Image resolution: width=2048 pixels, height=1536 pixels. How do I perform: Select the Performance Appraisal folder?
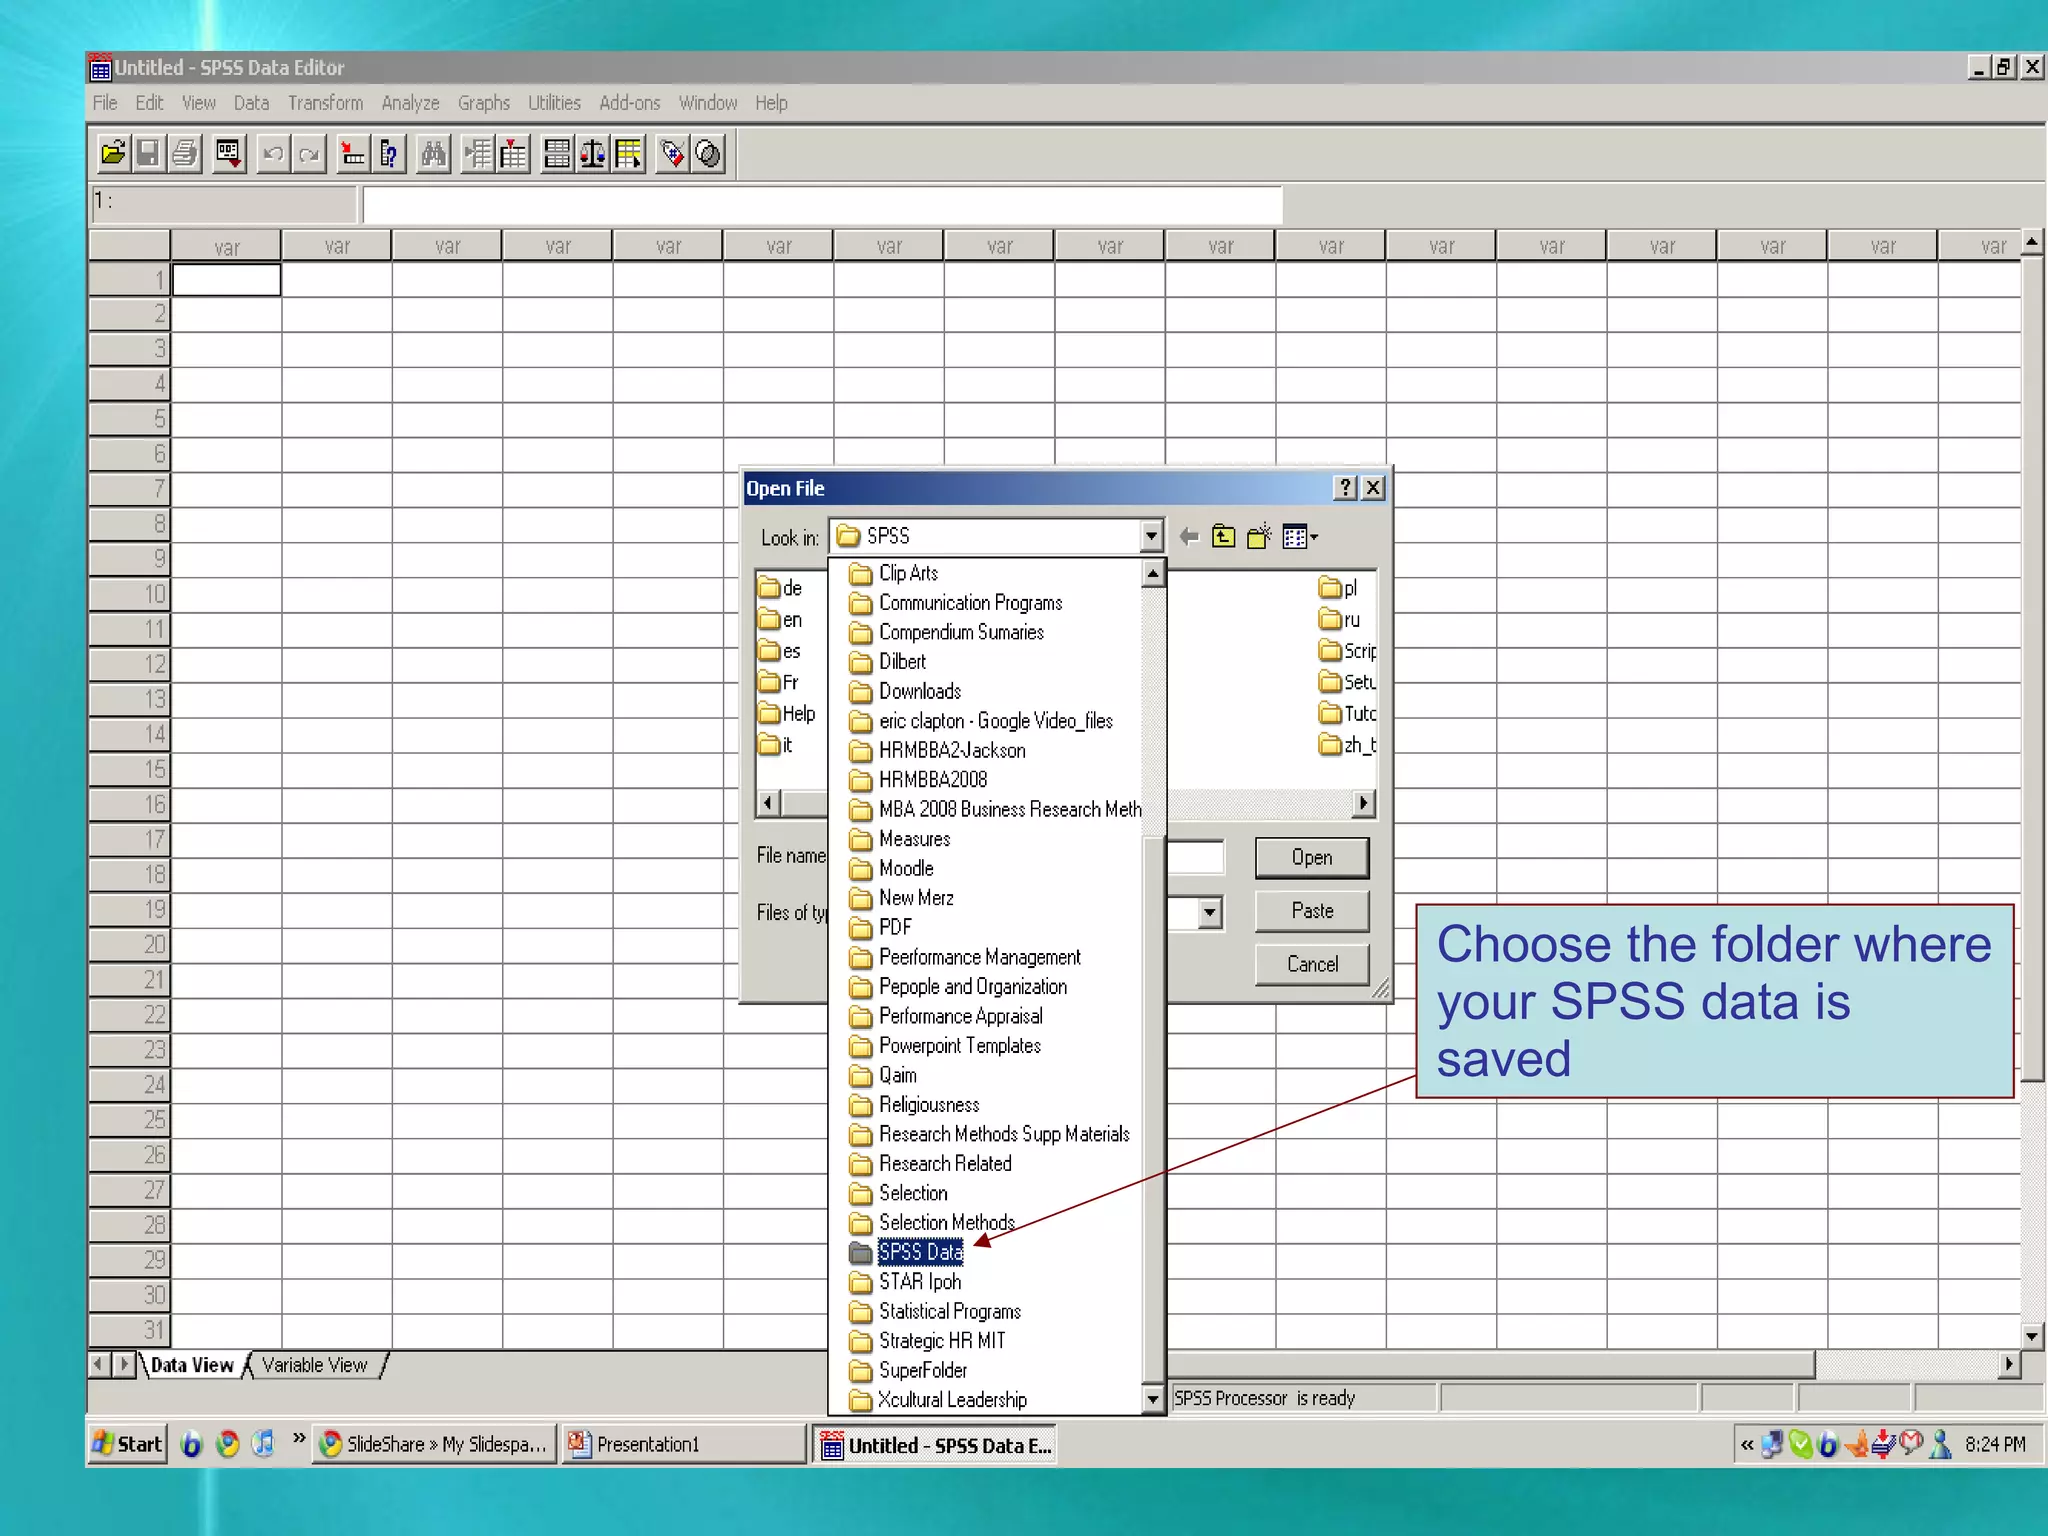(960, 1016)
